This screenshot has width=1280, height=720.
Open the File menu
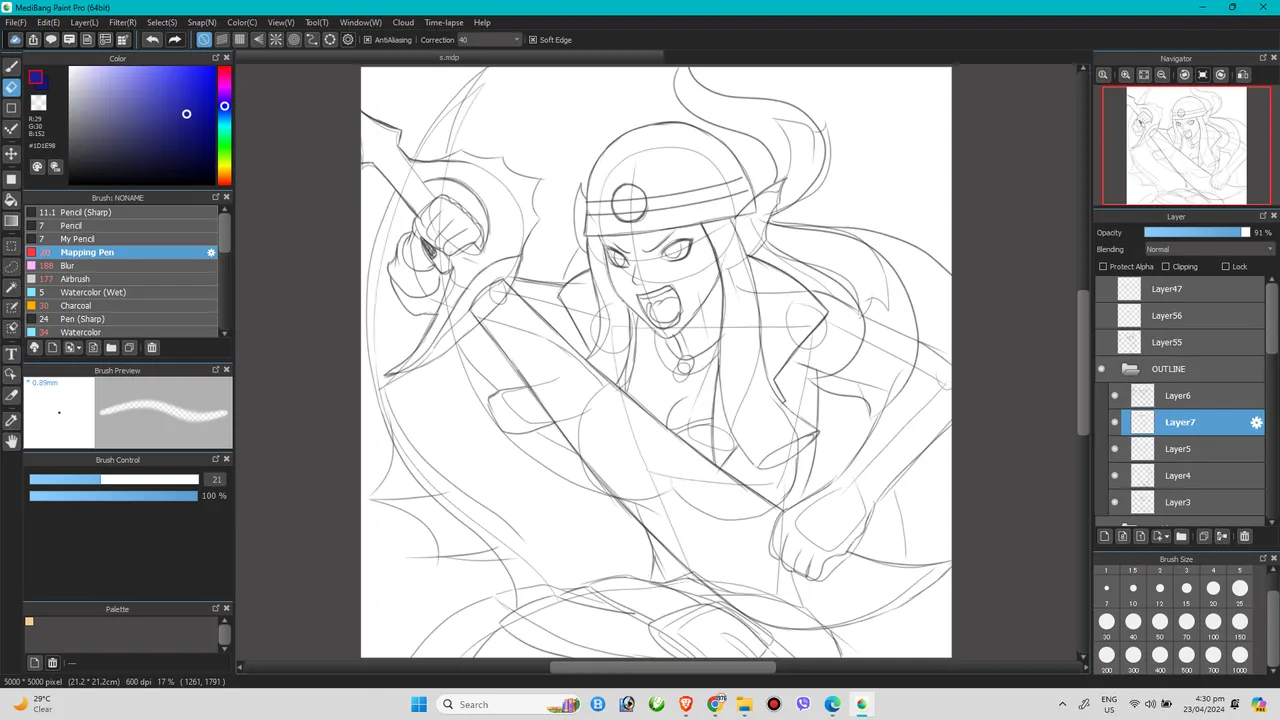coord(16,22)
